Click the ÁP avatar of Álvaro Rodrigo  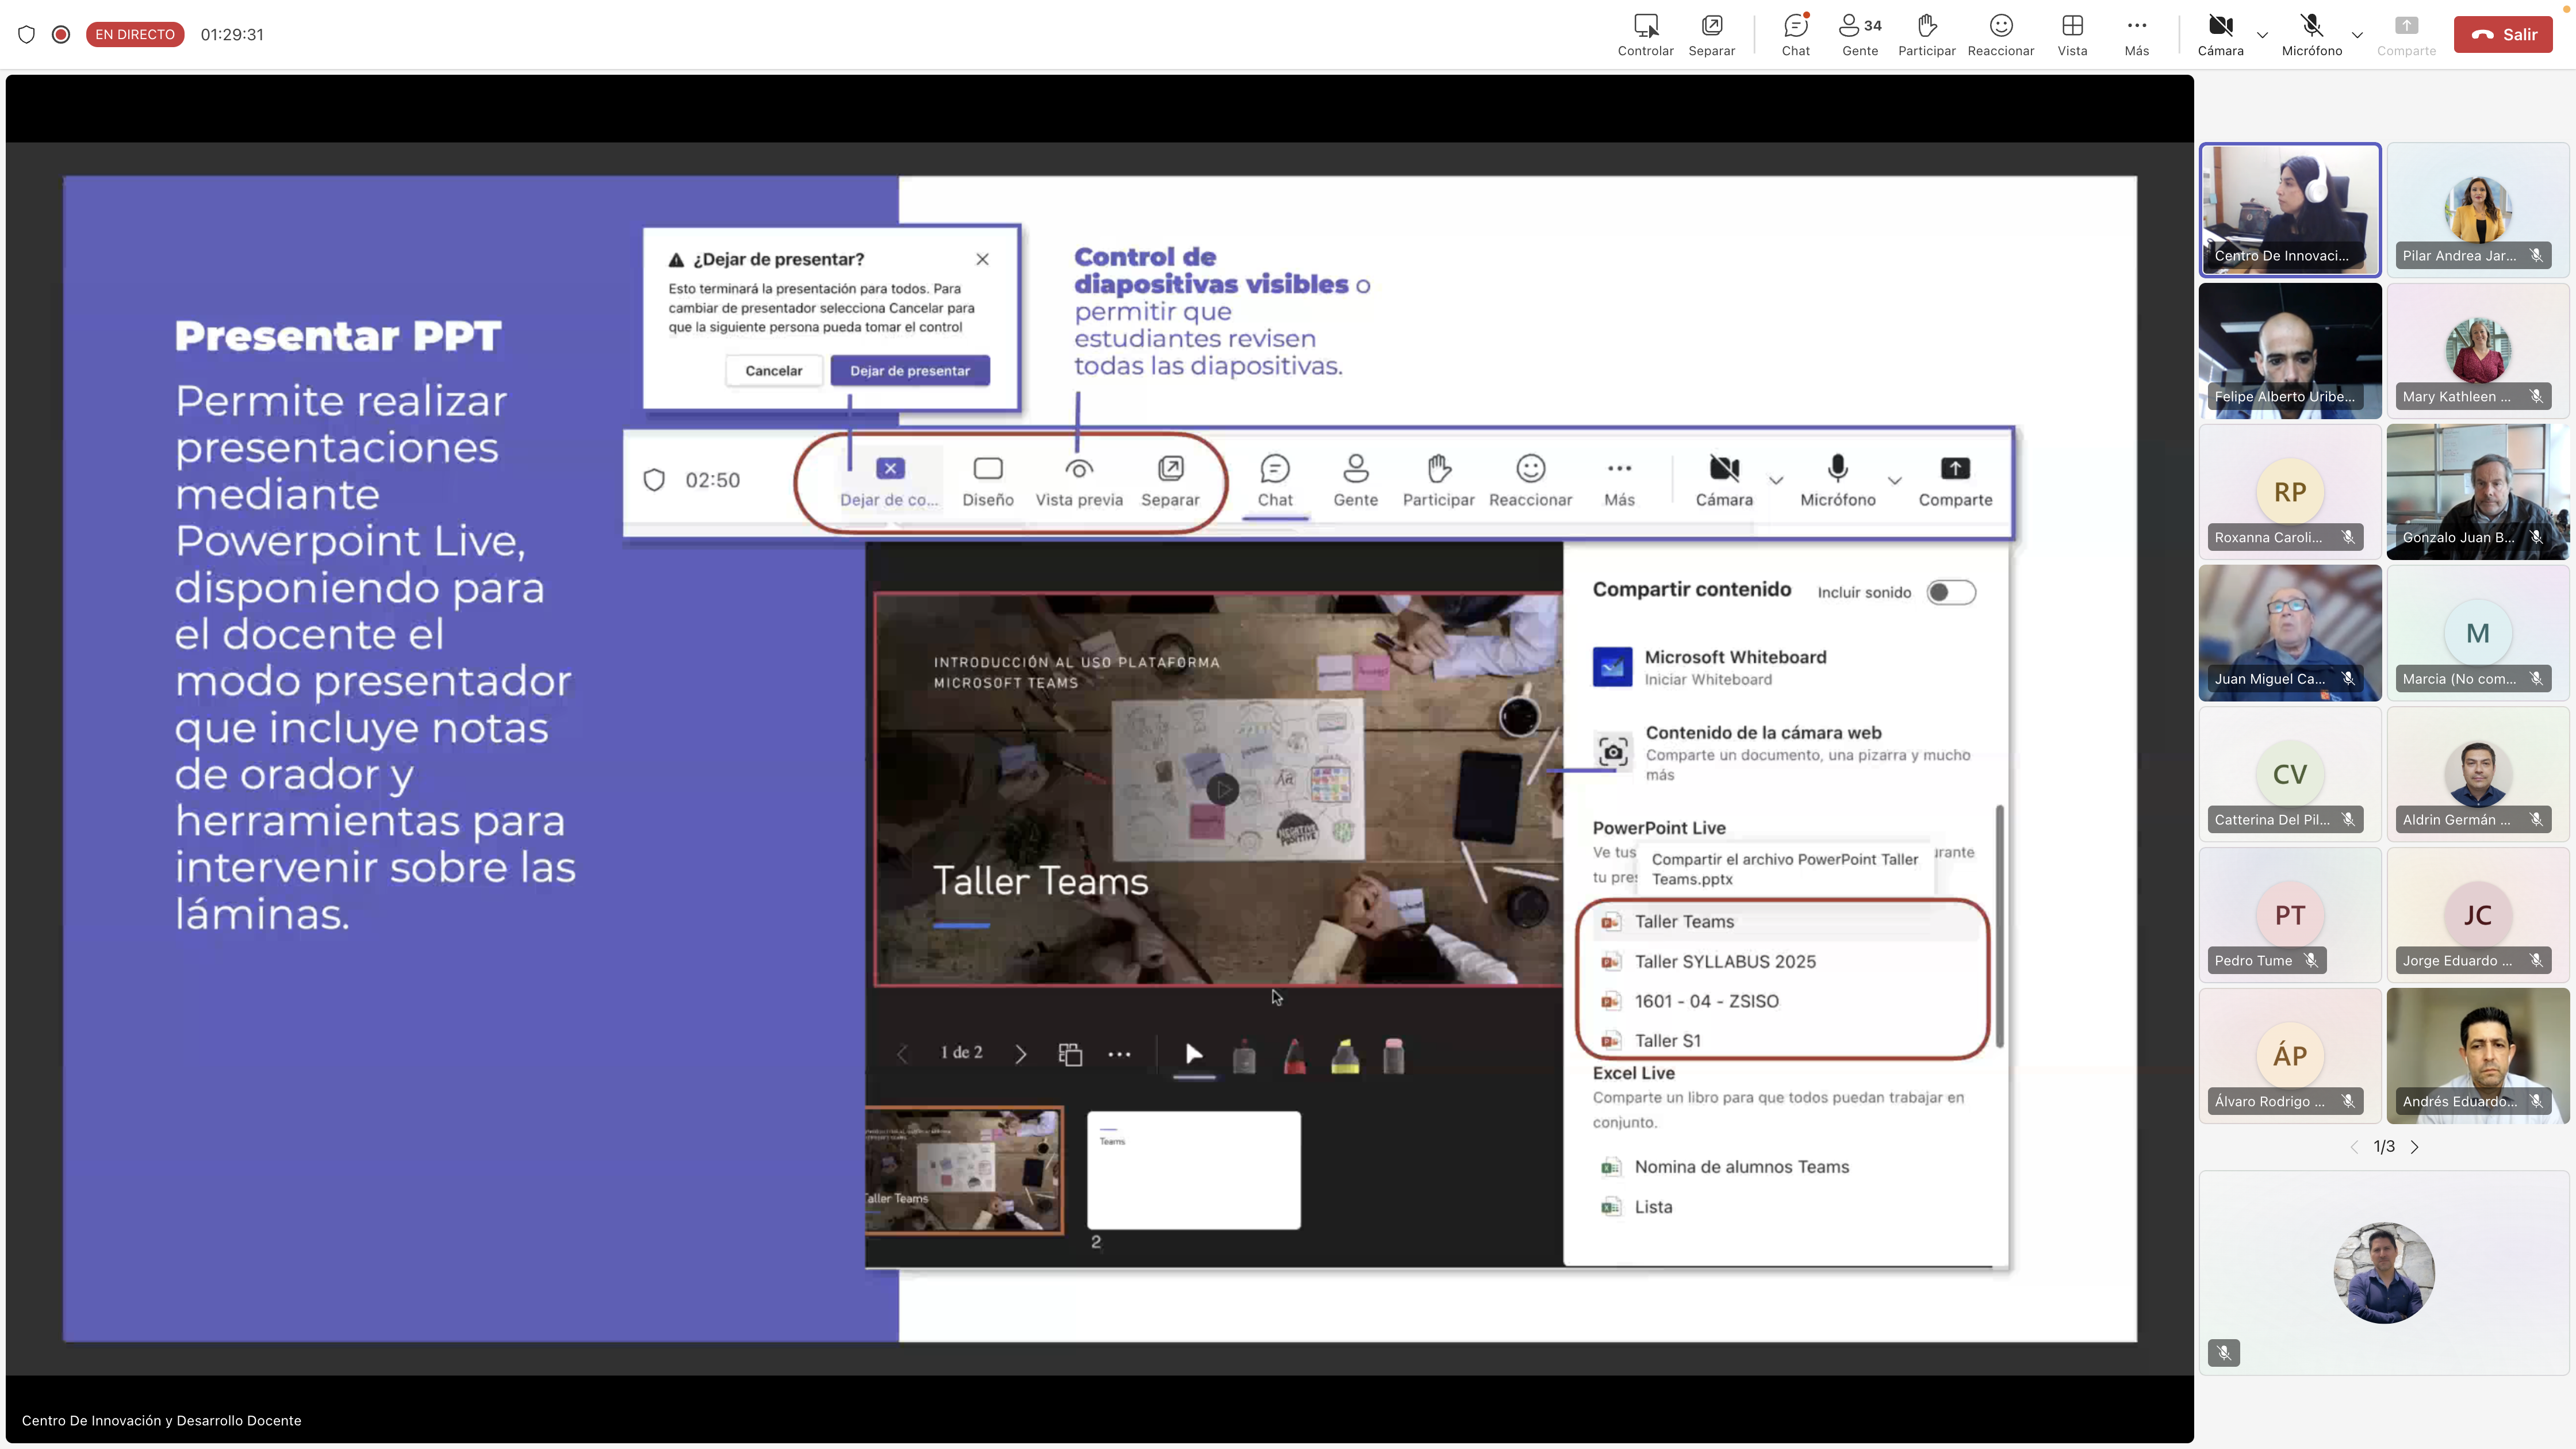2289,1055
